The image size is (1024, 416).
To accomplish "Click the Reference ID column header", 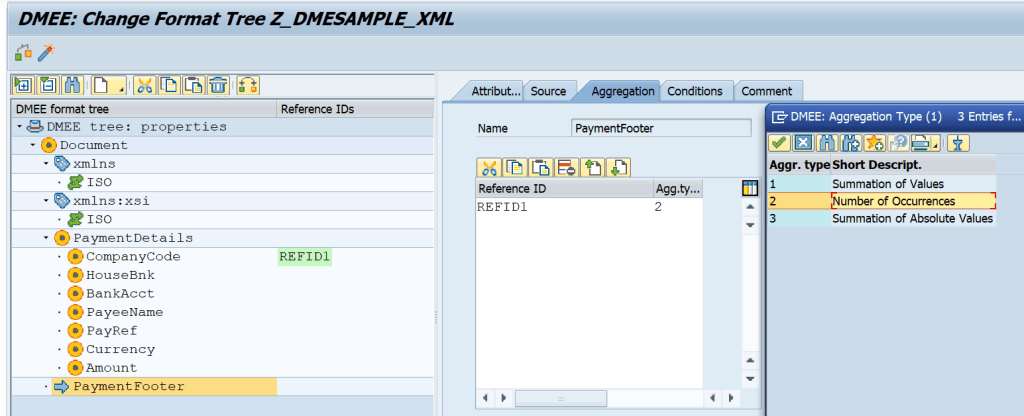I will [x=564, y=189].
